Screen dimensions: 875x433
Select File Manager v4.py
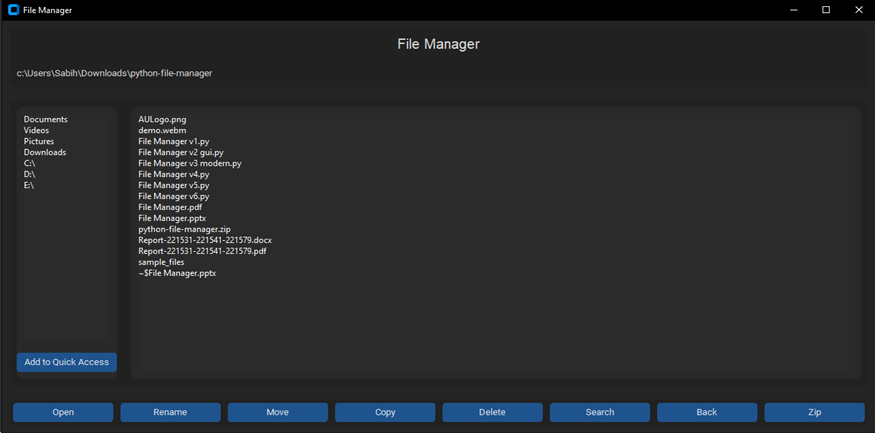click(x=174, y=174)
